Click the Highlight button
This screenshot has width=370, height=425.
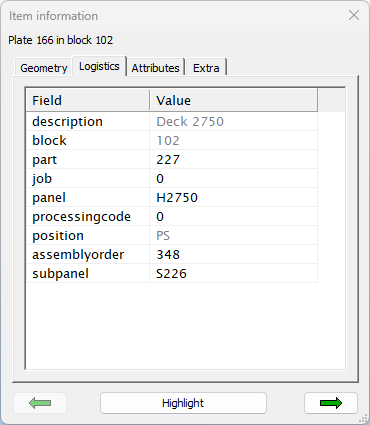click(183, 403)
